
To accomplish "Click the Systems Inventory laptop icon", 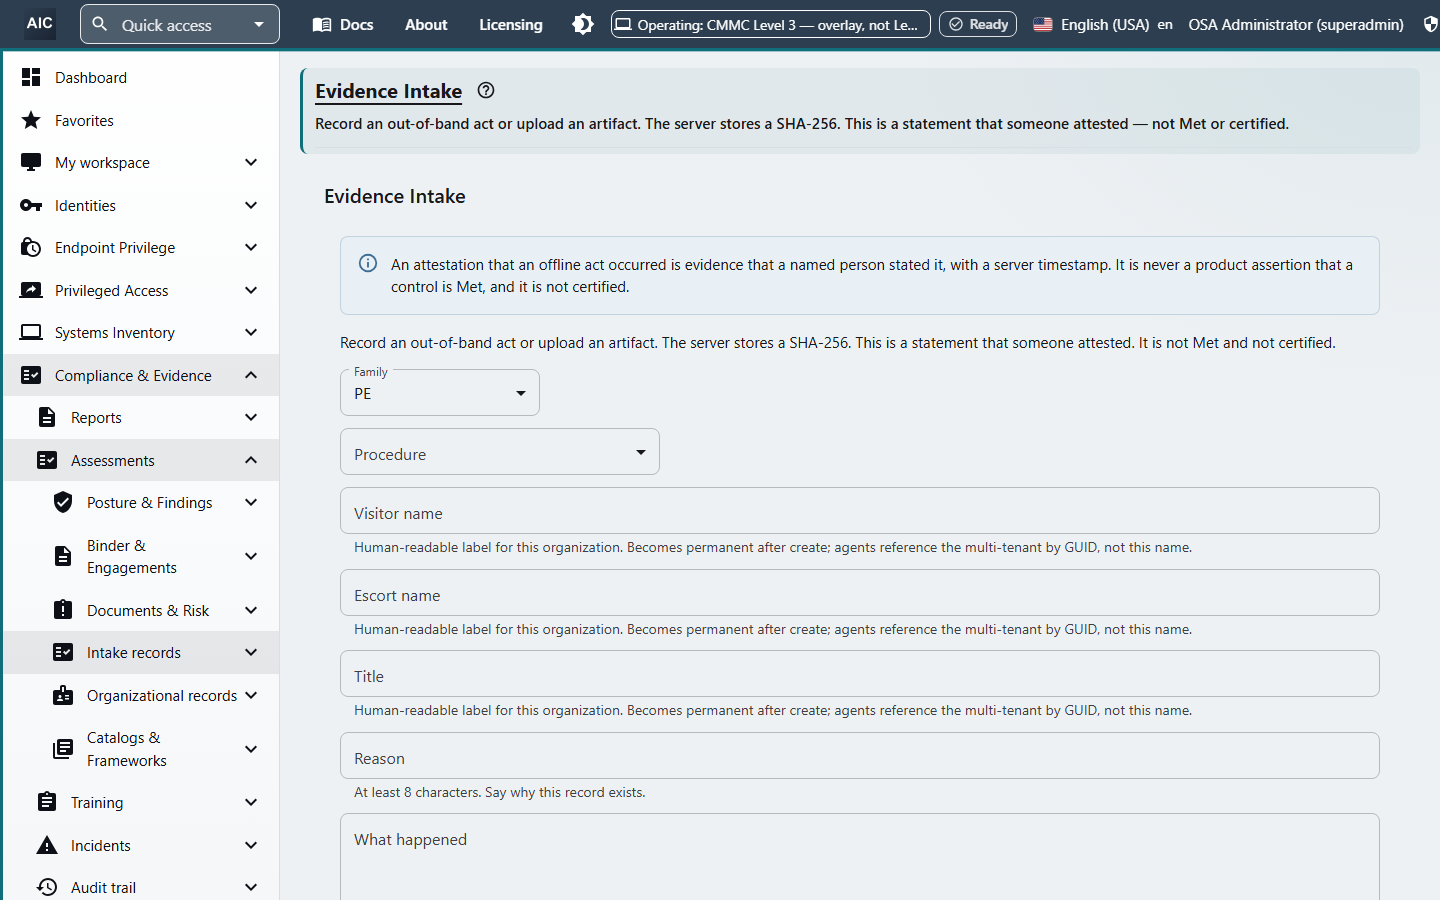I will click(x=31, y=332).
